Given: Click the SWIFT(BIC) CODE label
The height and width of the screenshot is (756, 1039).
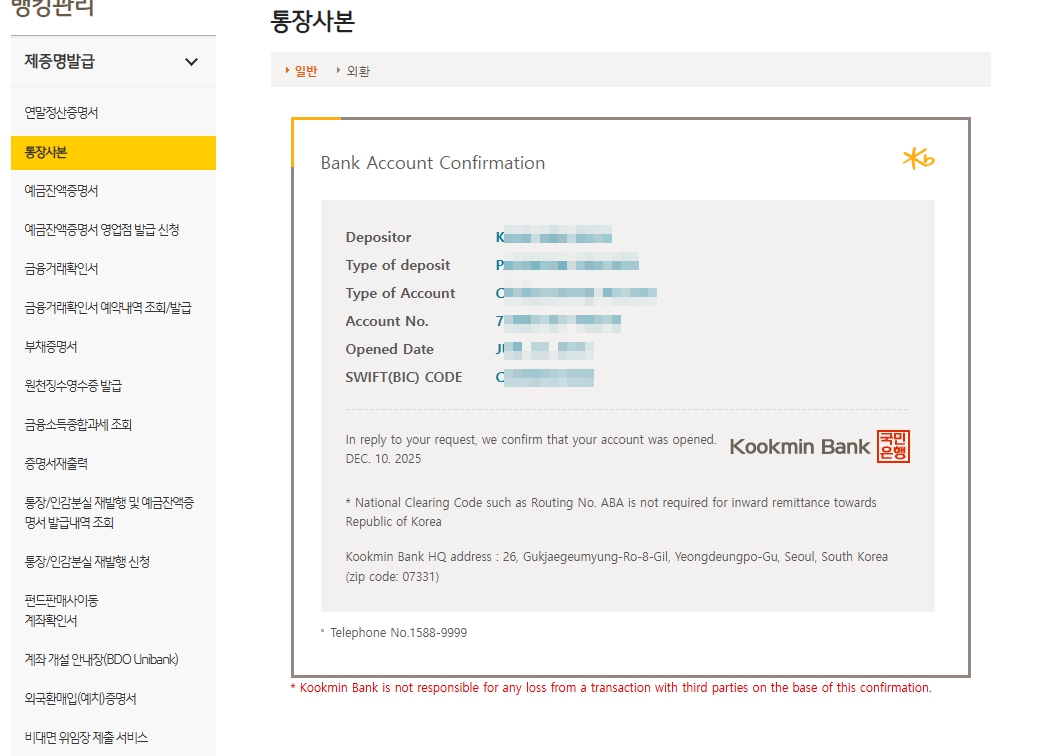Looking at the screenshot, I should click(404, 377).
